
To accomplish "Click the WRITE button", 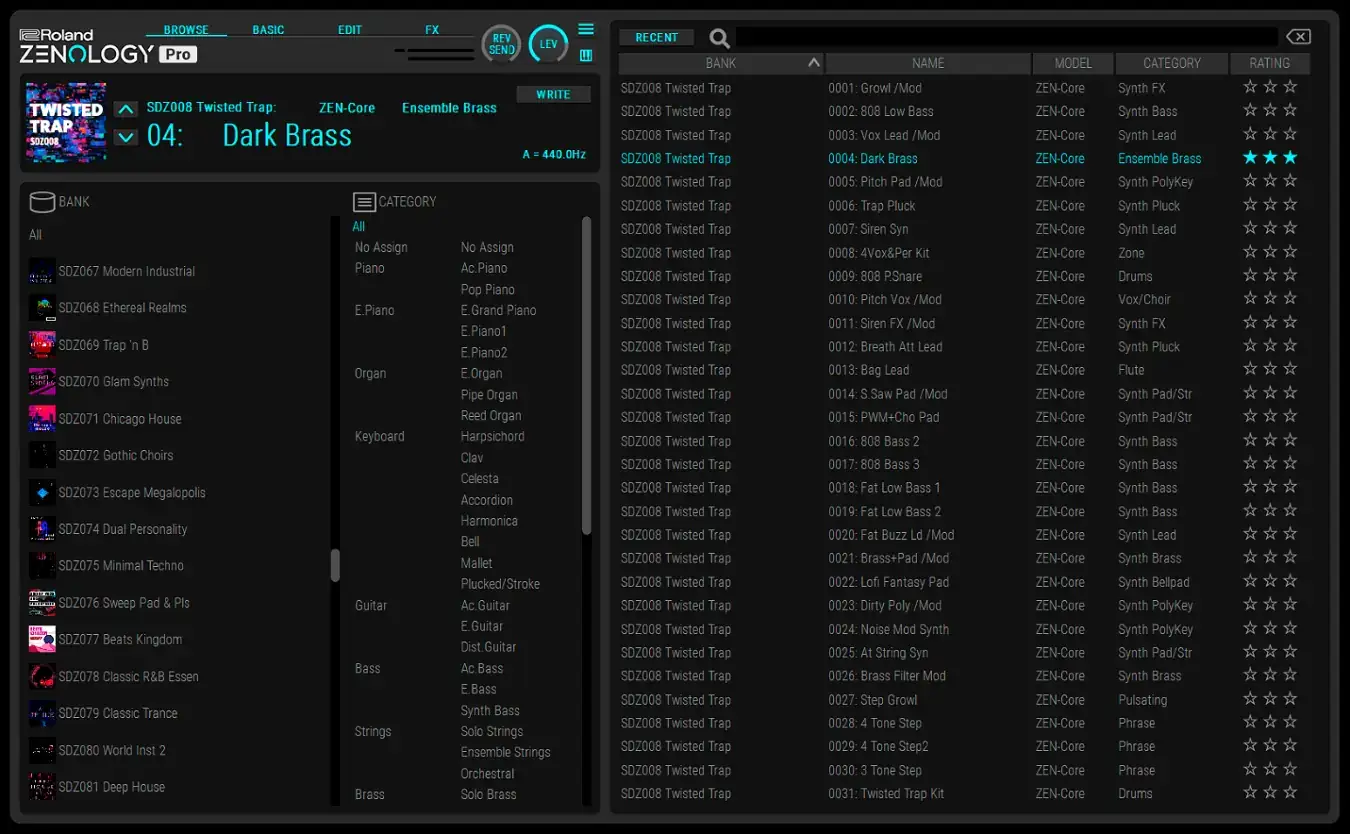I will click(x=553, y=95).
